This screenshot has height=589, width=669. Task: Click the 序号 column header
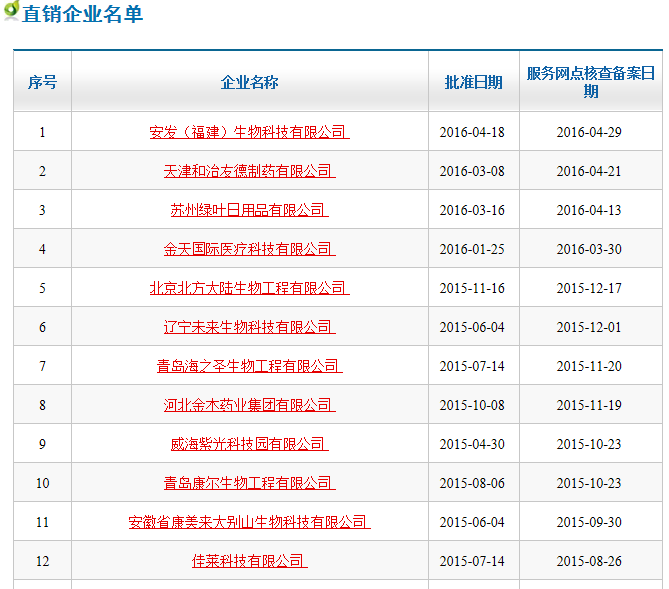click(42, 82)
